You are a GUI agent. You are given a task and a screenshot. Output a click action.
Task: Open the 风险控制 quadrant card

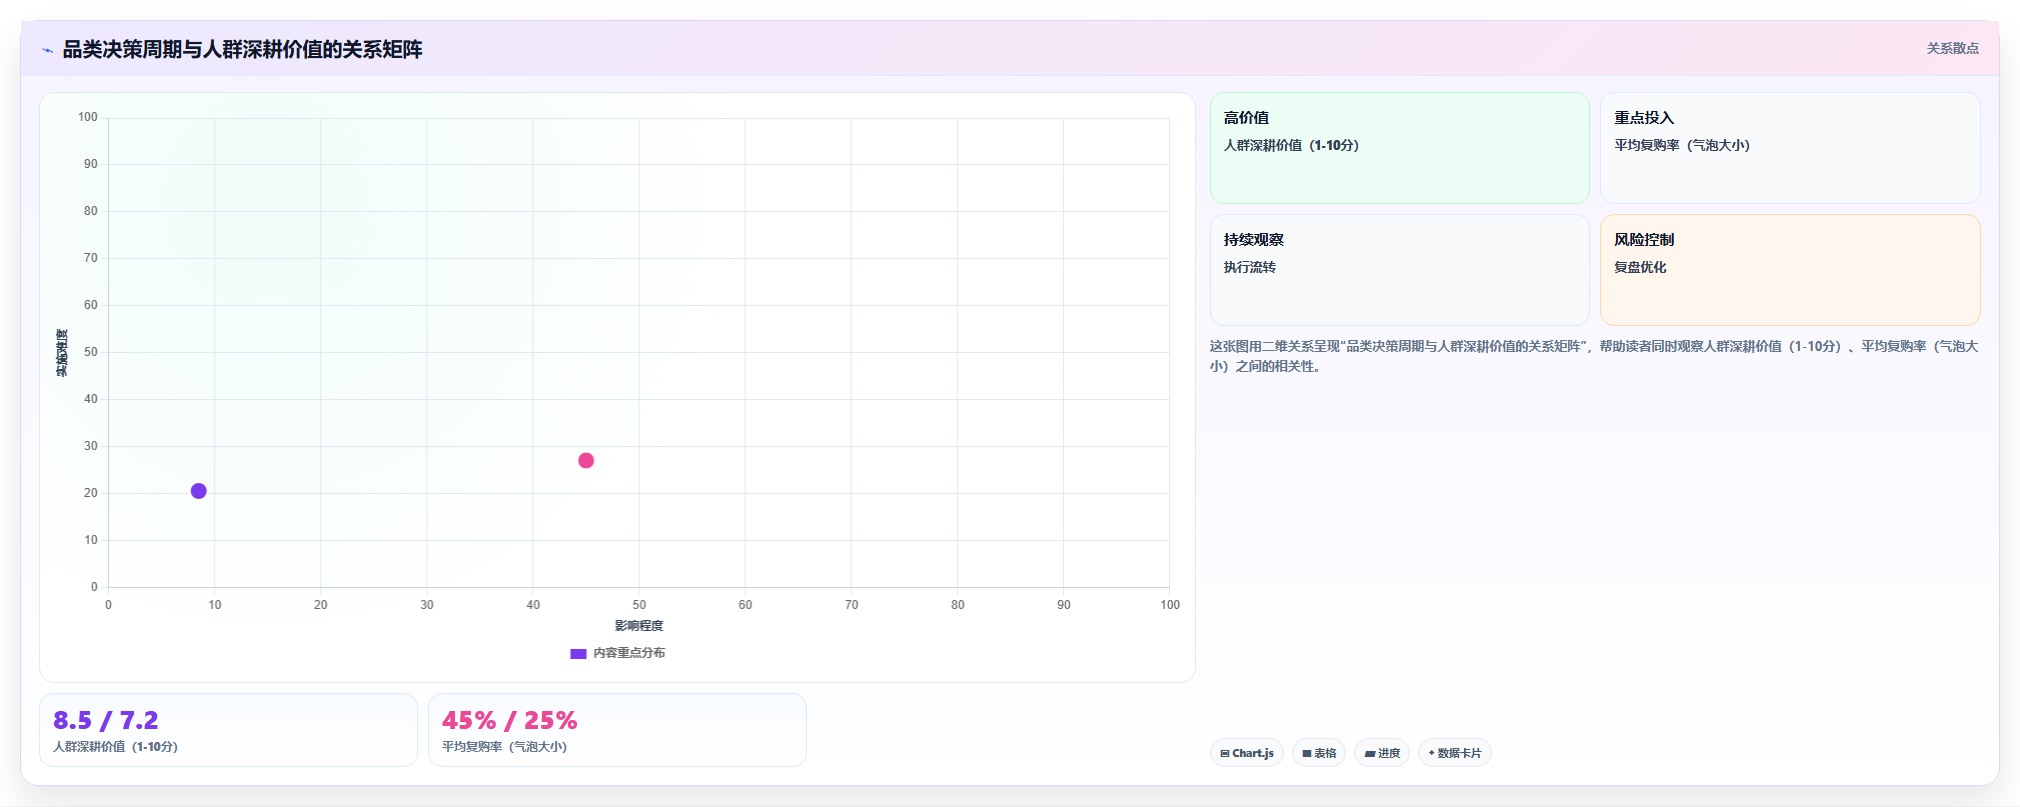[1790, 270]
